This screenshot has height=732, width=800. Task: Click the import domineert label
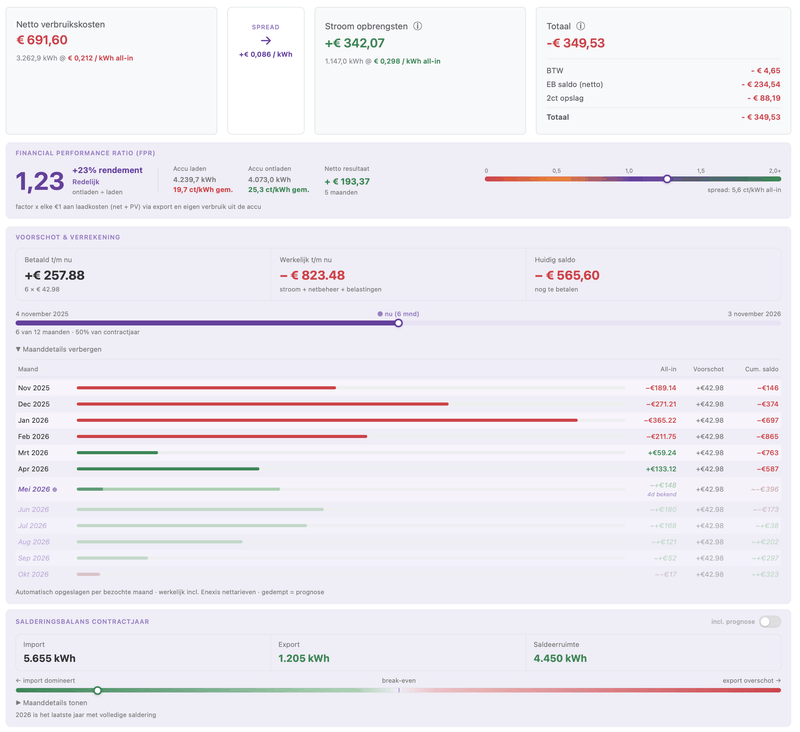[x=45, y=680]
